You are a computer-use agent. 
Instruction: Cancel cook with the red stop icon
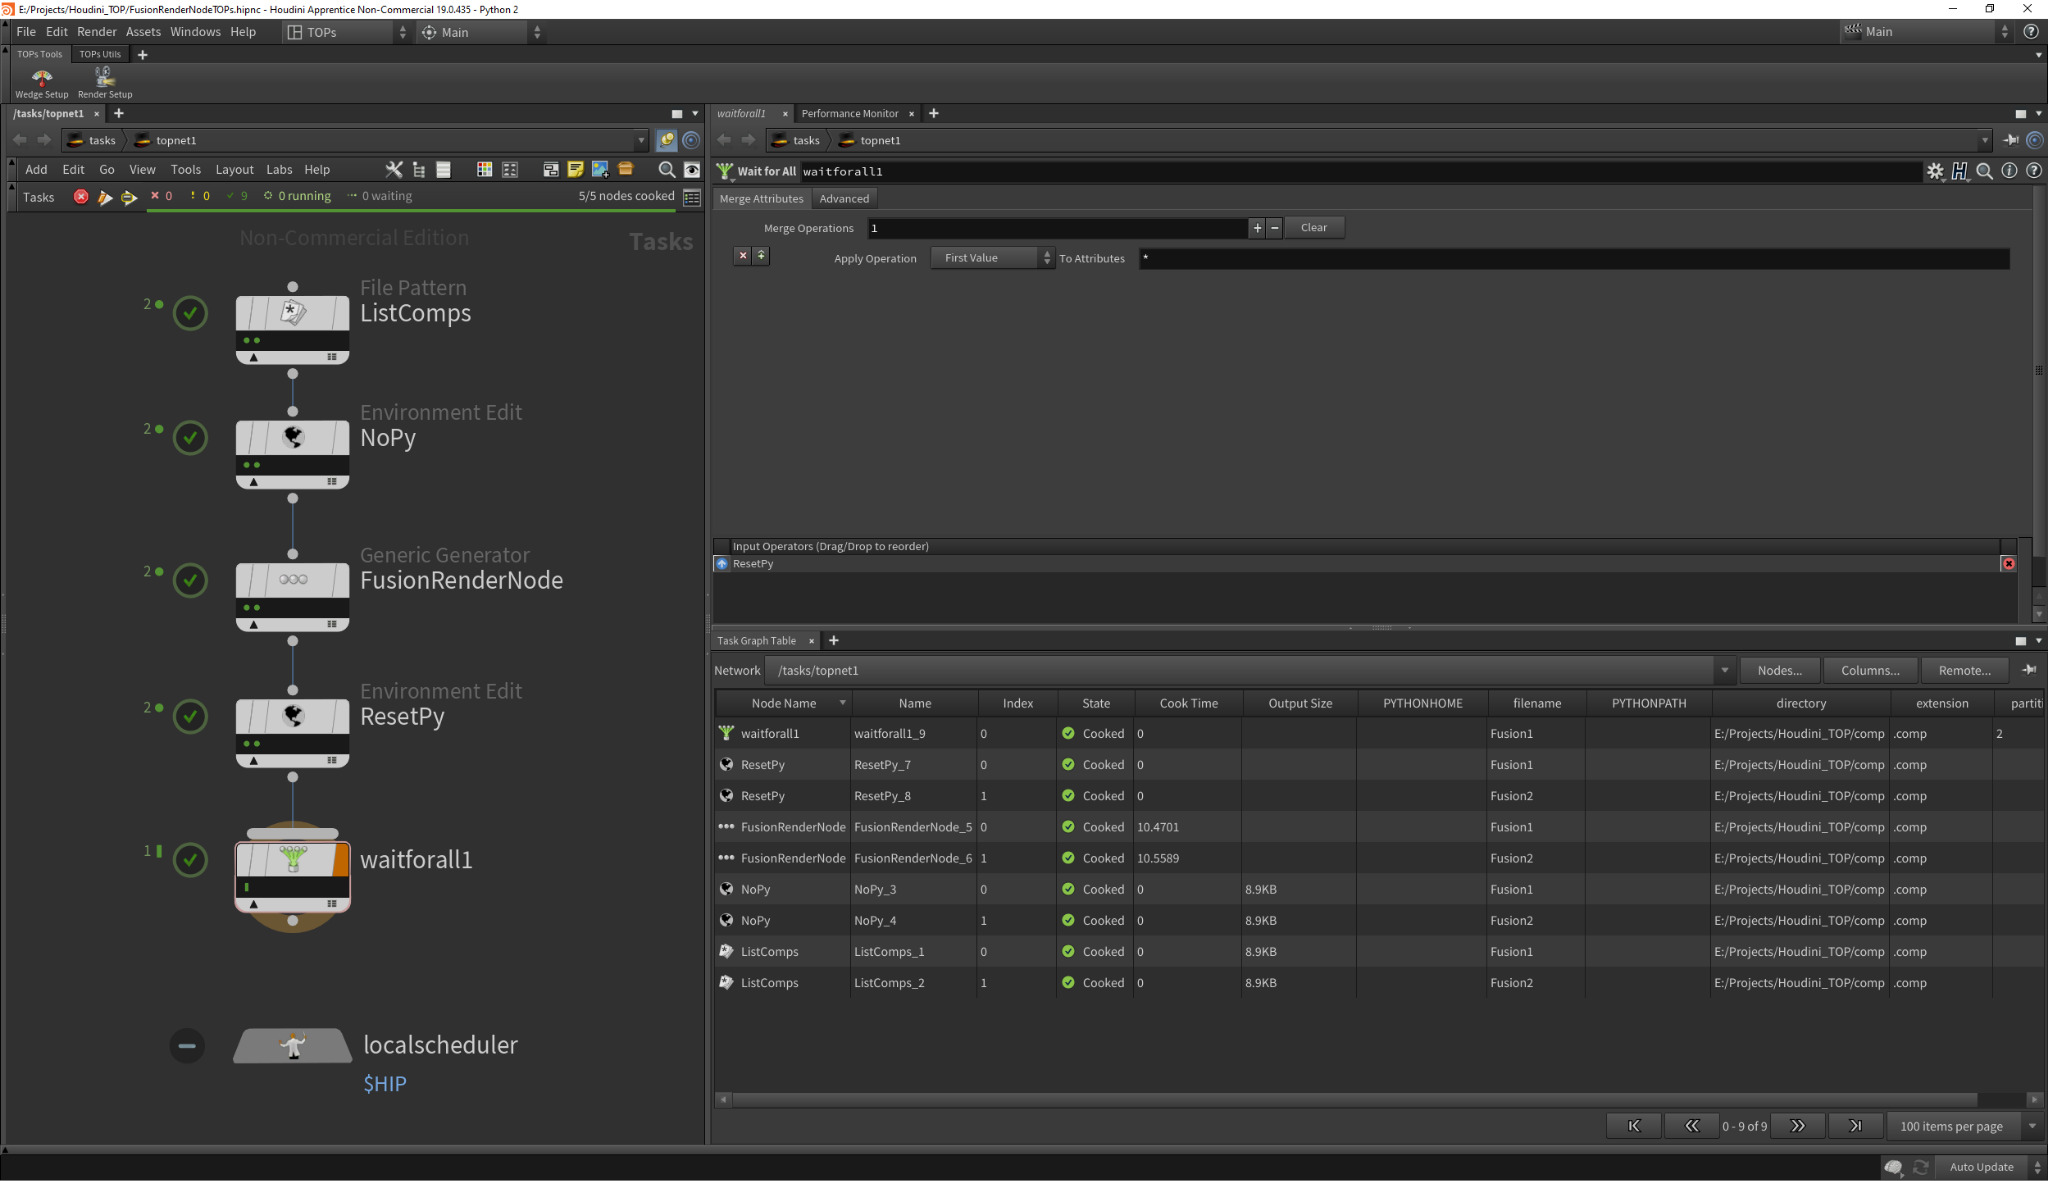81,197
